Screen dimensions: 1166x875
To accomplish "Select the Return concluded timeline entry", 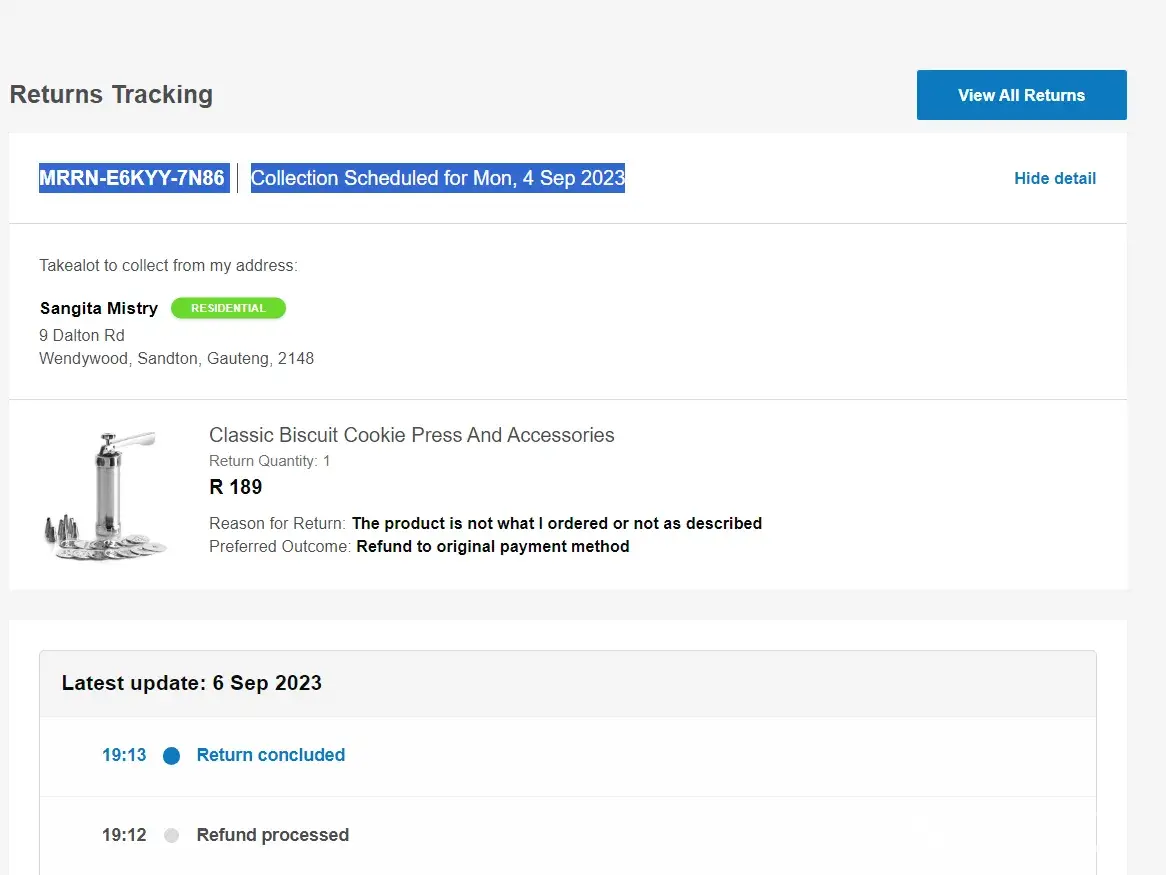I will point(270,755).
